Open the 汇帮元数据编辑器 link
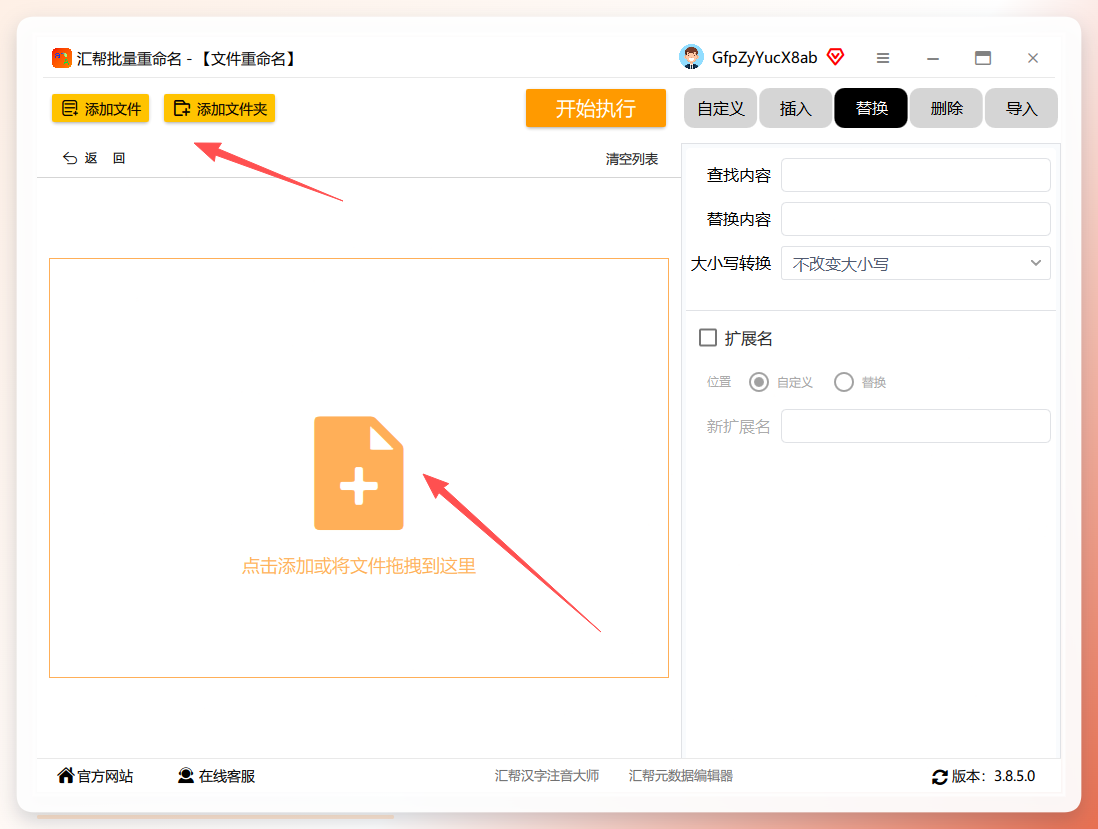 click(x=681, y=776)
